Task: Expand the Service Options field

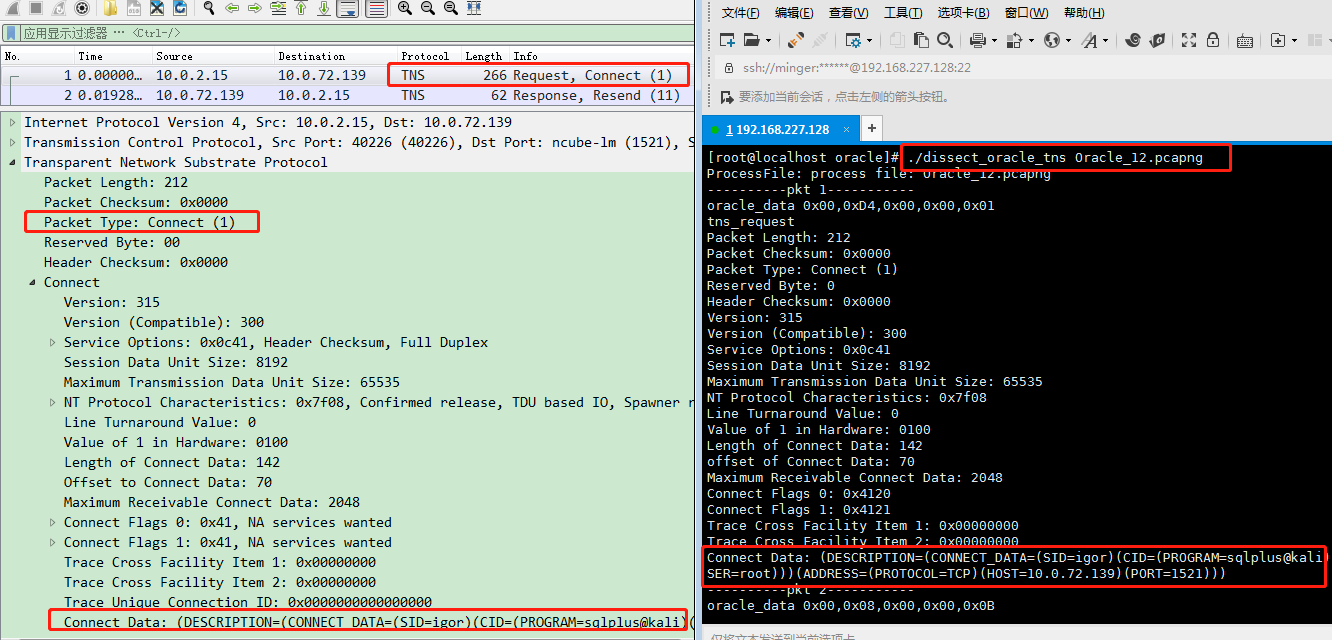Action: click(54, 342)
